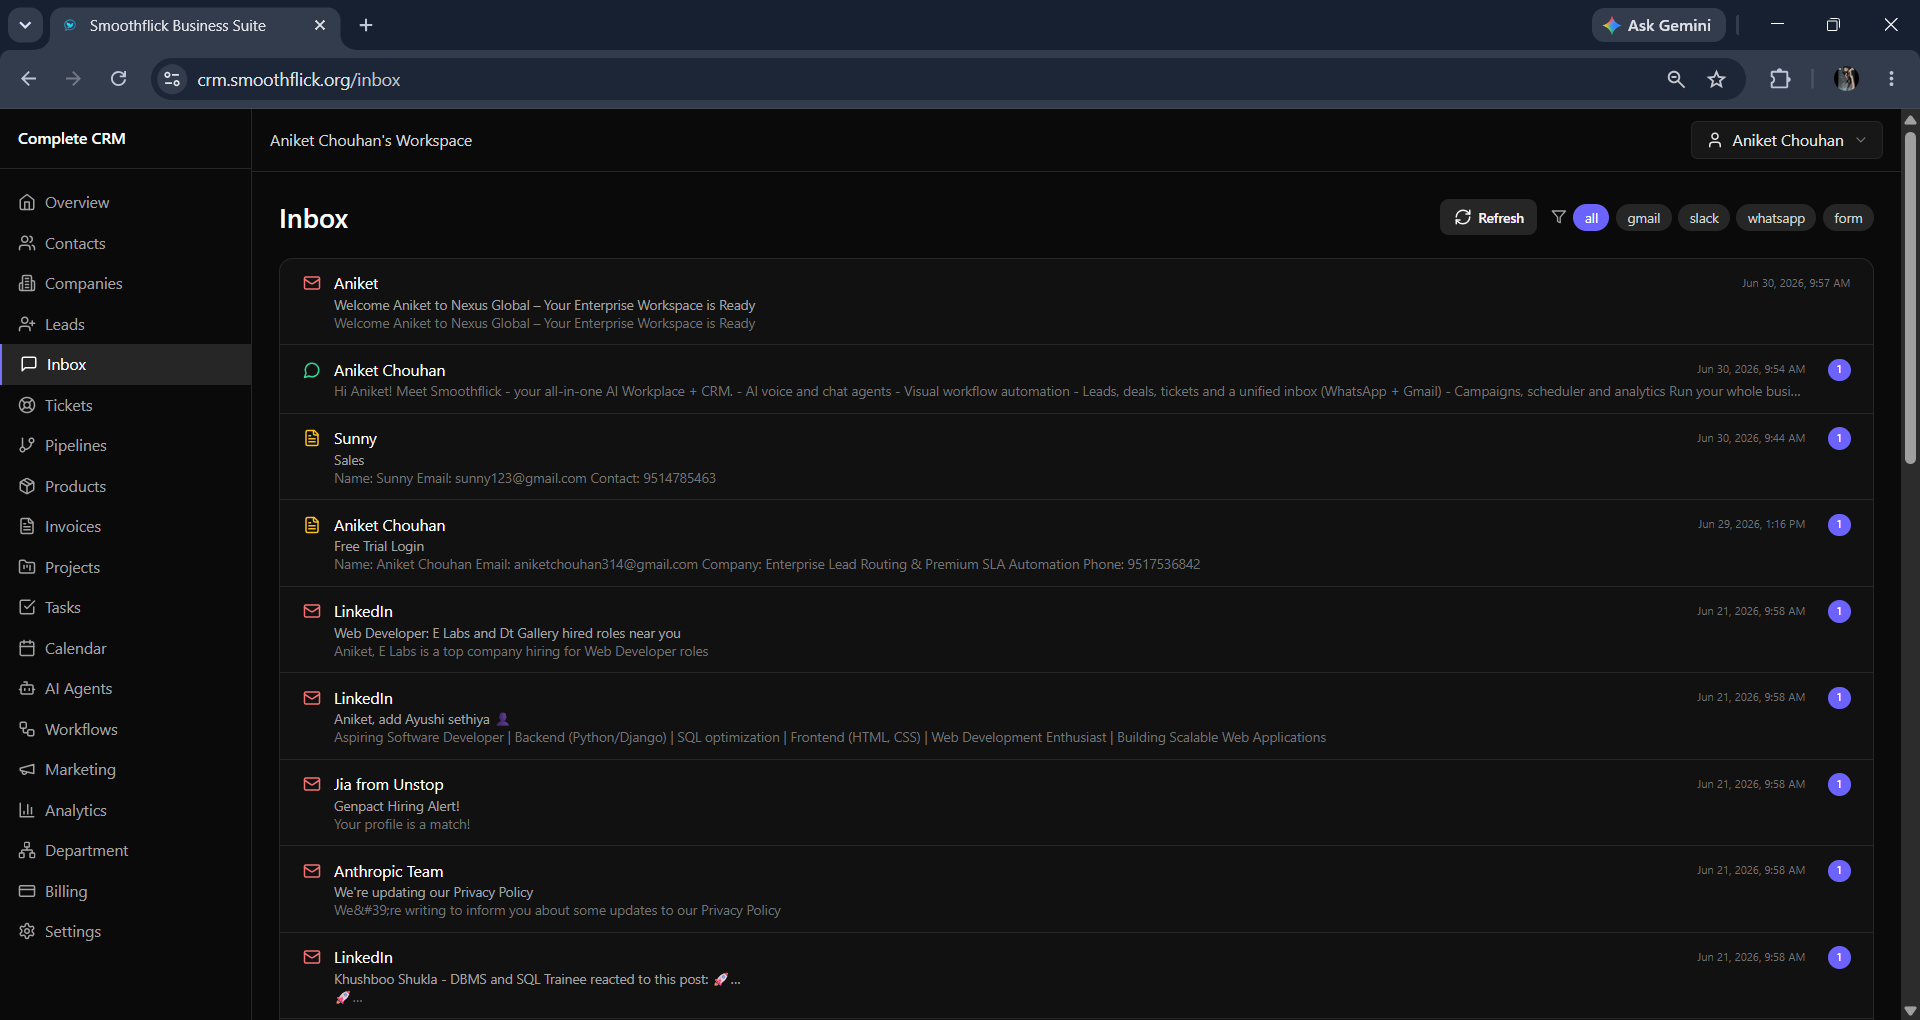Click the chat bubble icon beside Aniket Chouhan
This screenshot has width=1920, height=1020.
tap(312, 370)
